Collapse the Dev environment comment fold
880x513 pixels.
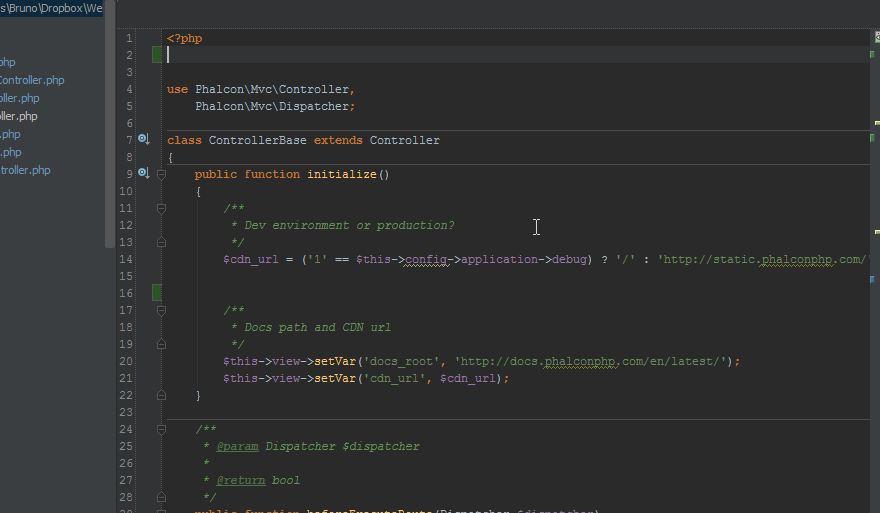point(161,208)
